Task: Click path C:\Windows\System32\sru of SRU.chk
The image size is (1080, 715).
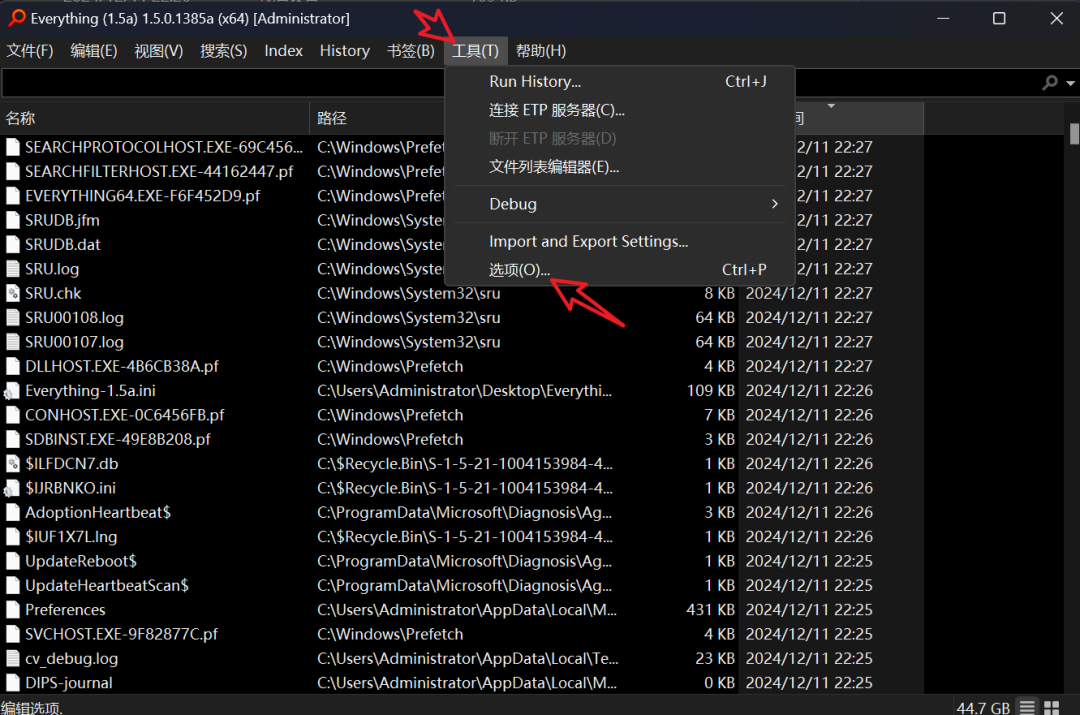Action: [408, 293]
